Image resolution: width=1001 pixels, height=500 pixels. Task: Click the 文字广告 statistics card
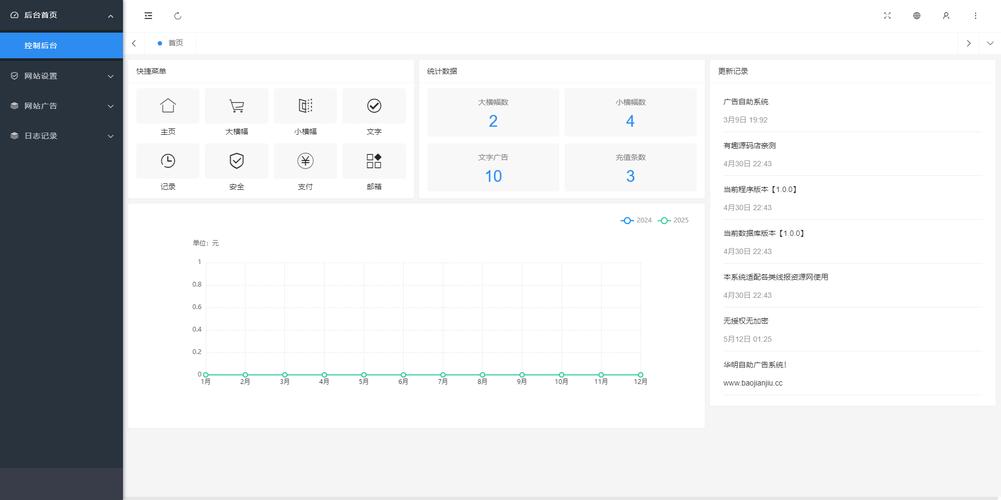click(x=493, y=167)
